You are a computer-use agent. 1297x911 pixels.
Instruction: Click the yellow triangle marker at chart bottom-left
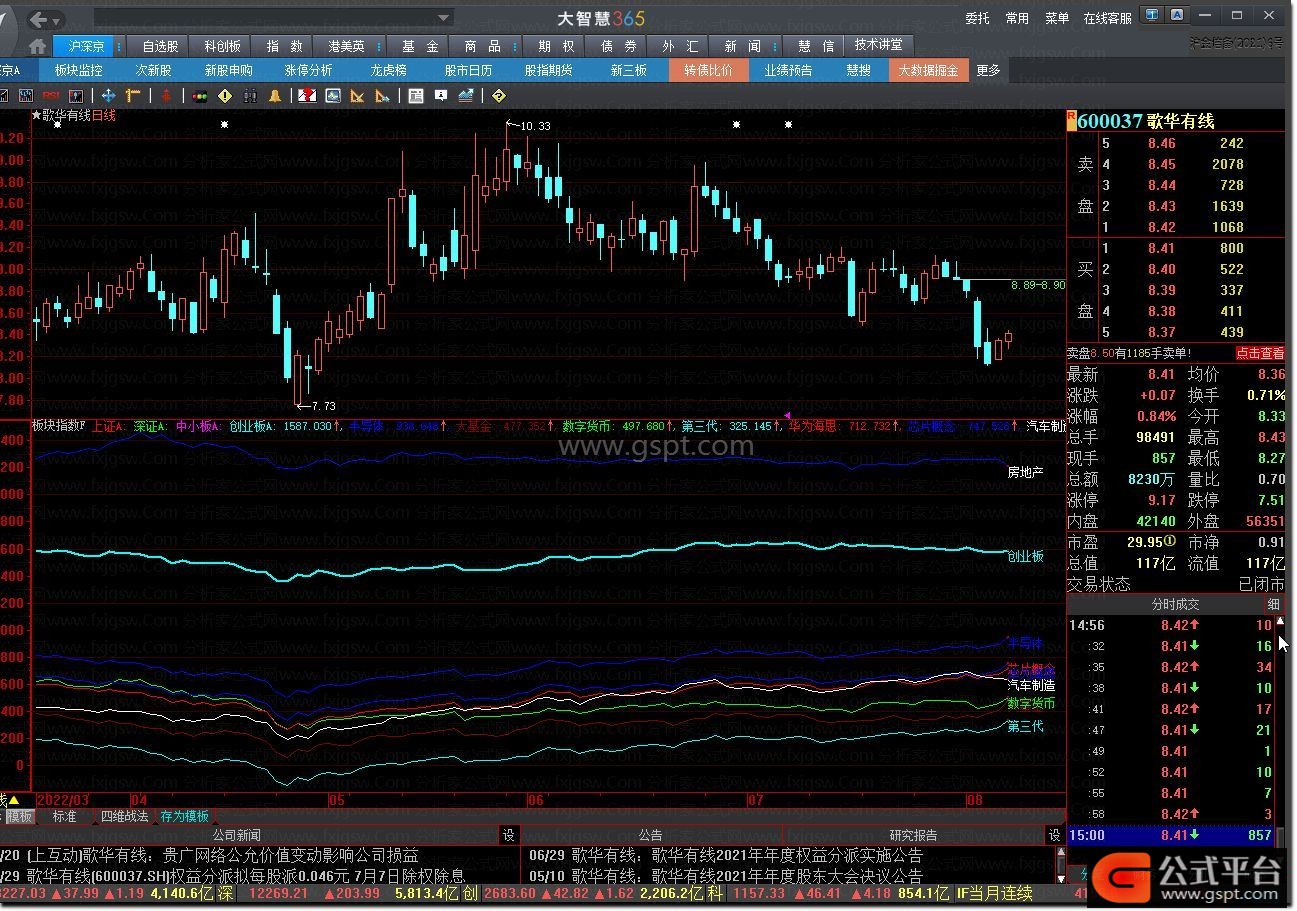pos(13,800)
